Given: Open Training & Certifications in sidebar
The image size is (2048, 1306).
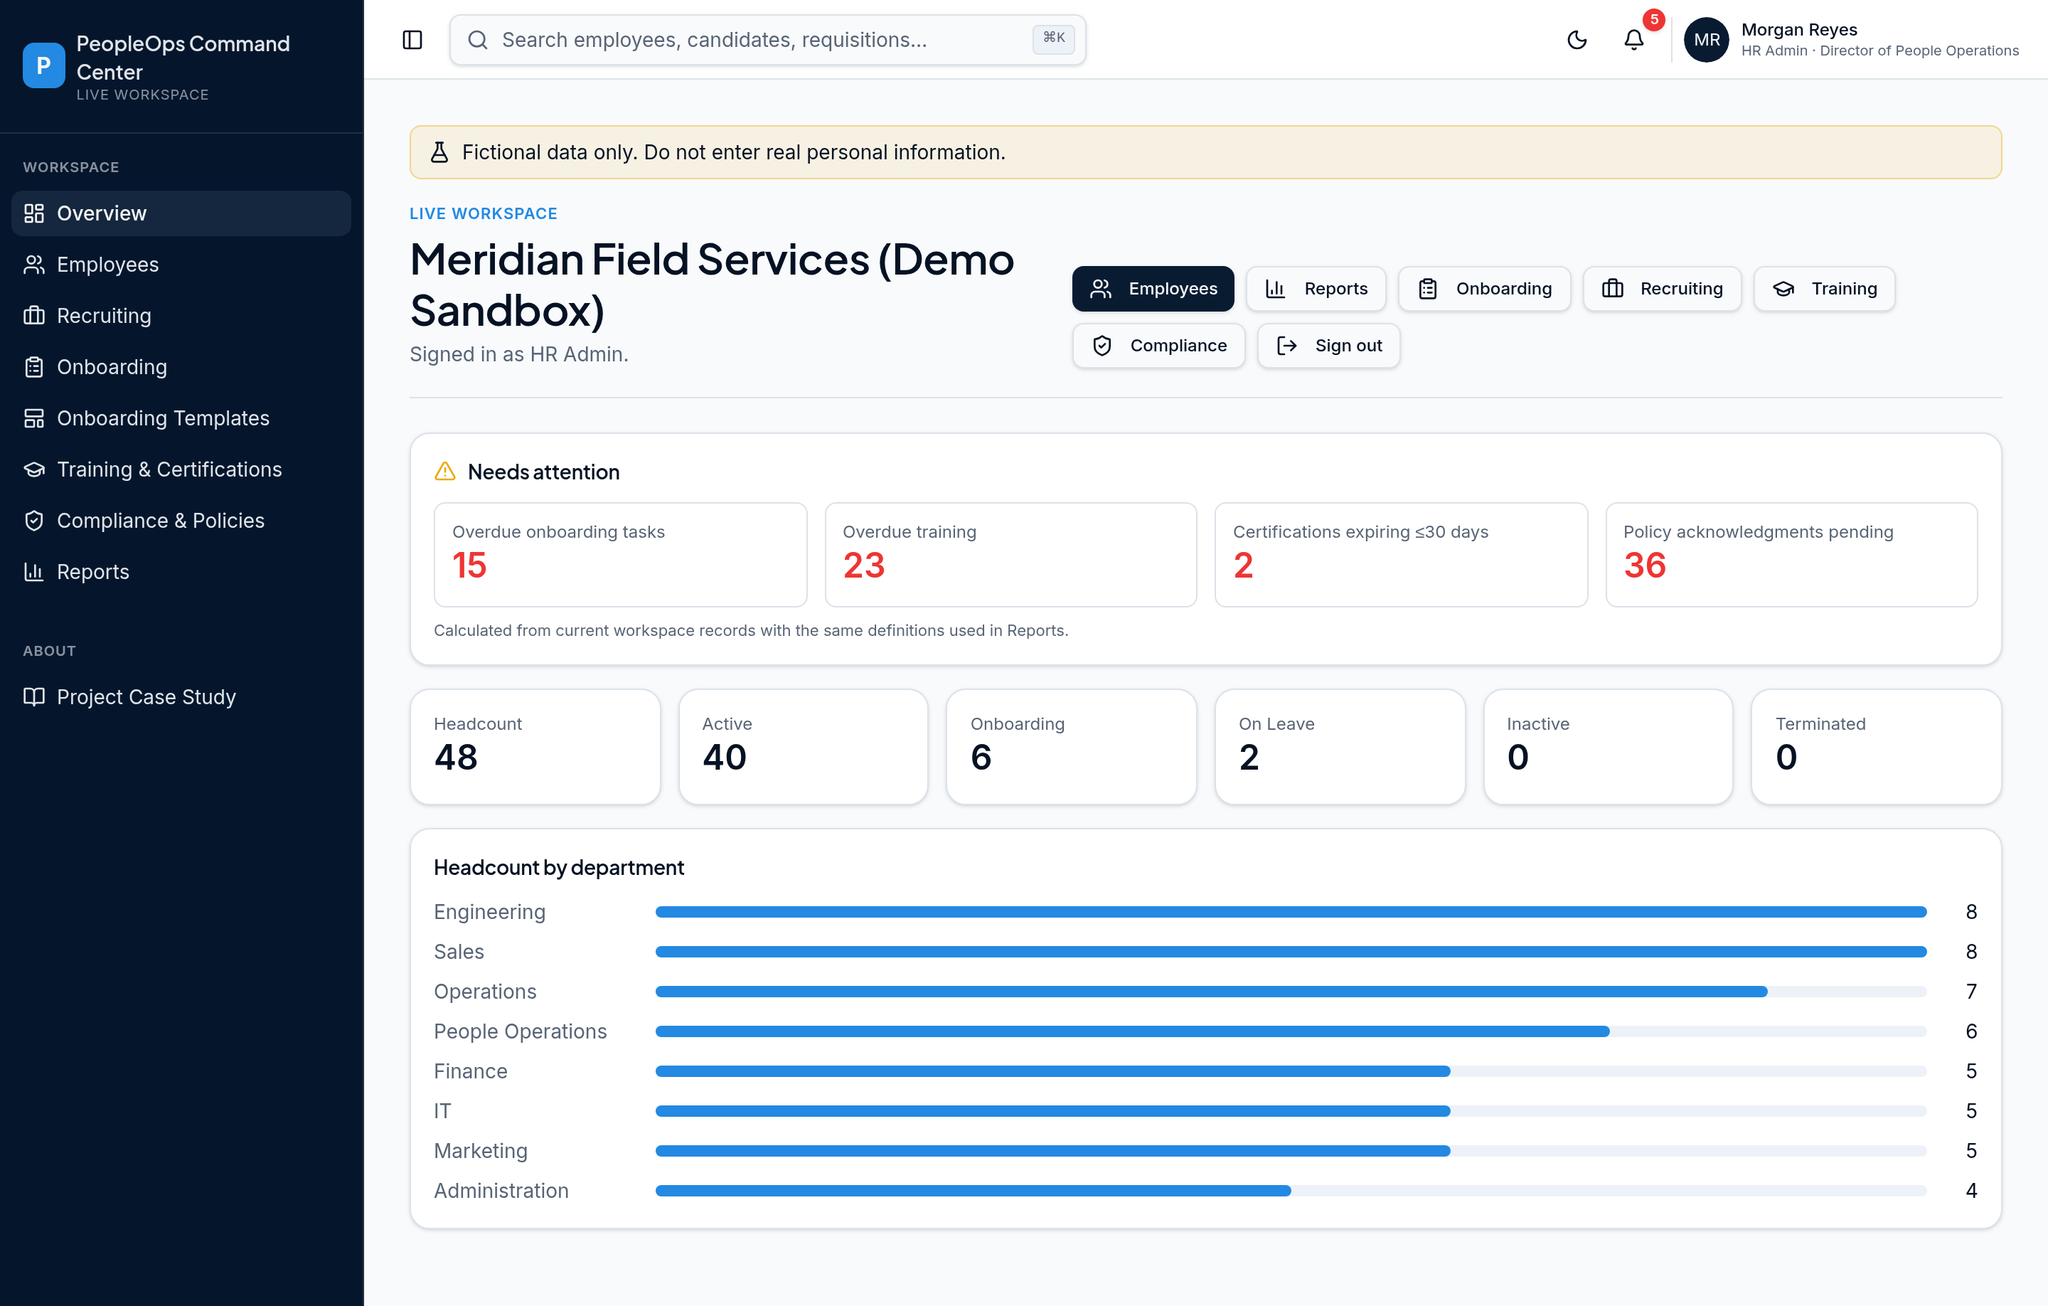Looking at the screenshot, I should point(181,469).
